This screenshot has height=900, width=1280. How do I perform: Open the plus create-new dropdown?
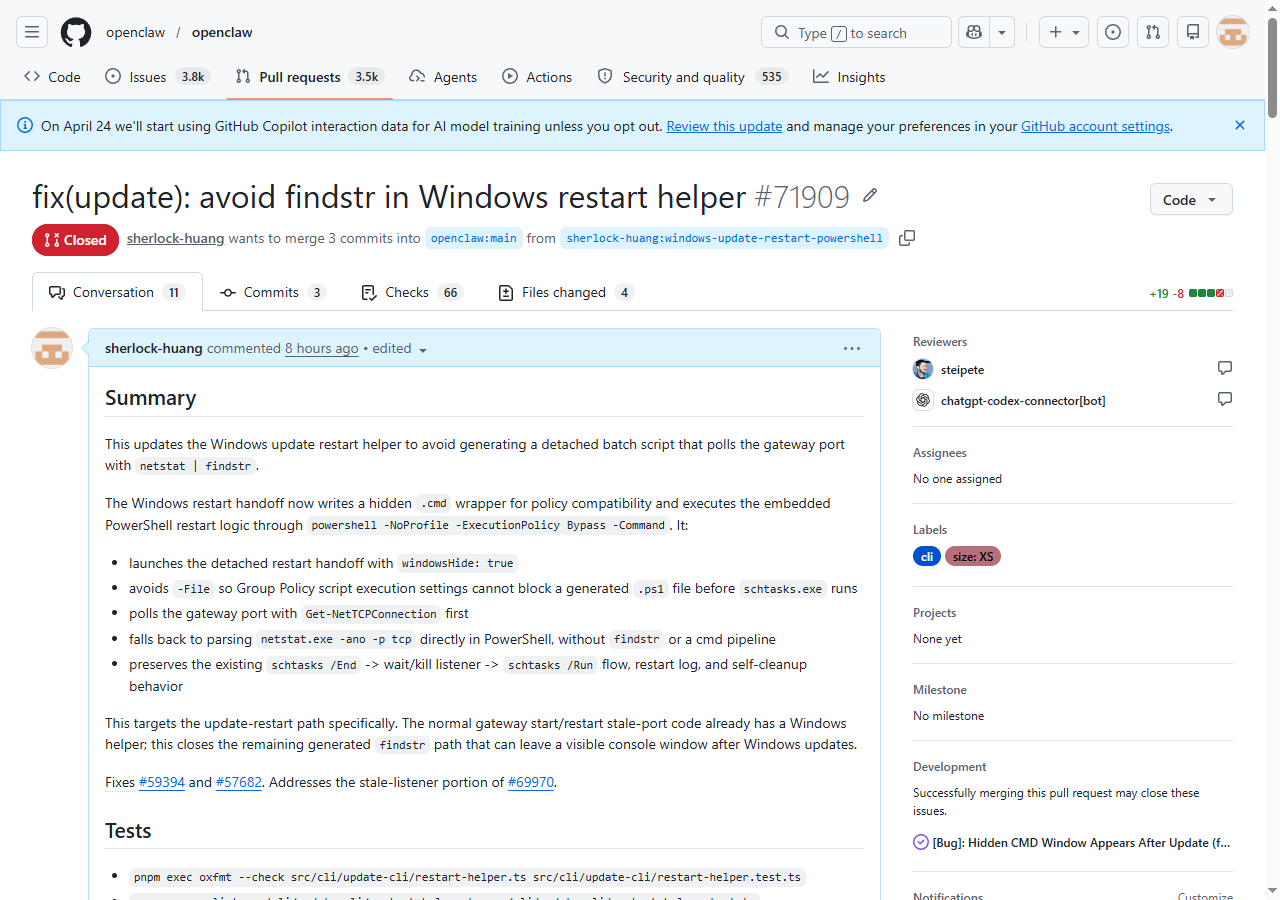(1064, 32)
